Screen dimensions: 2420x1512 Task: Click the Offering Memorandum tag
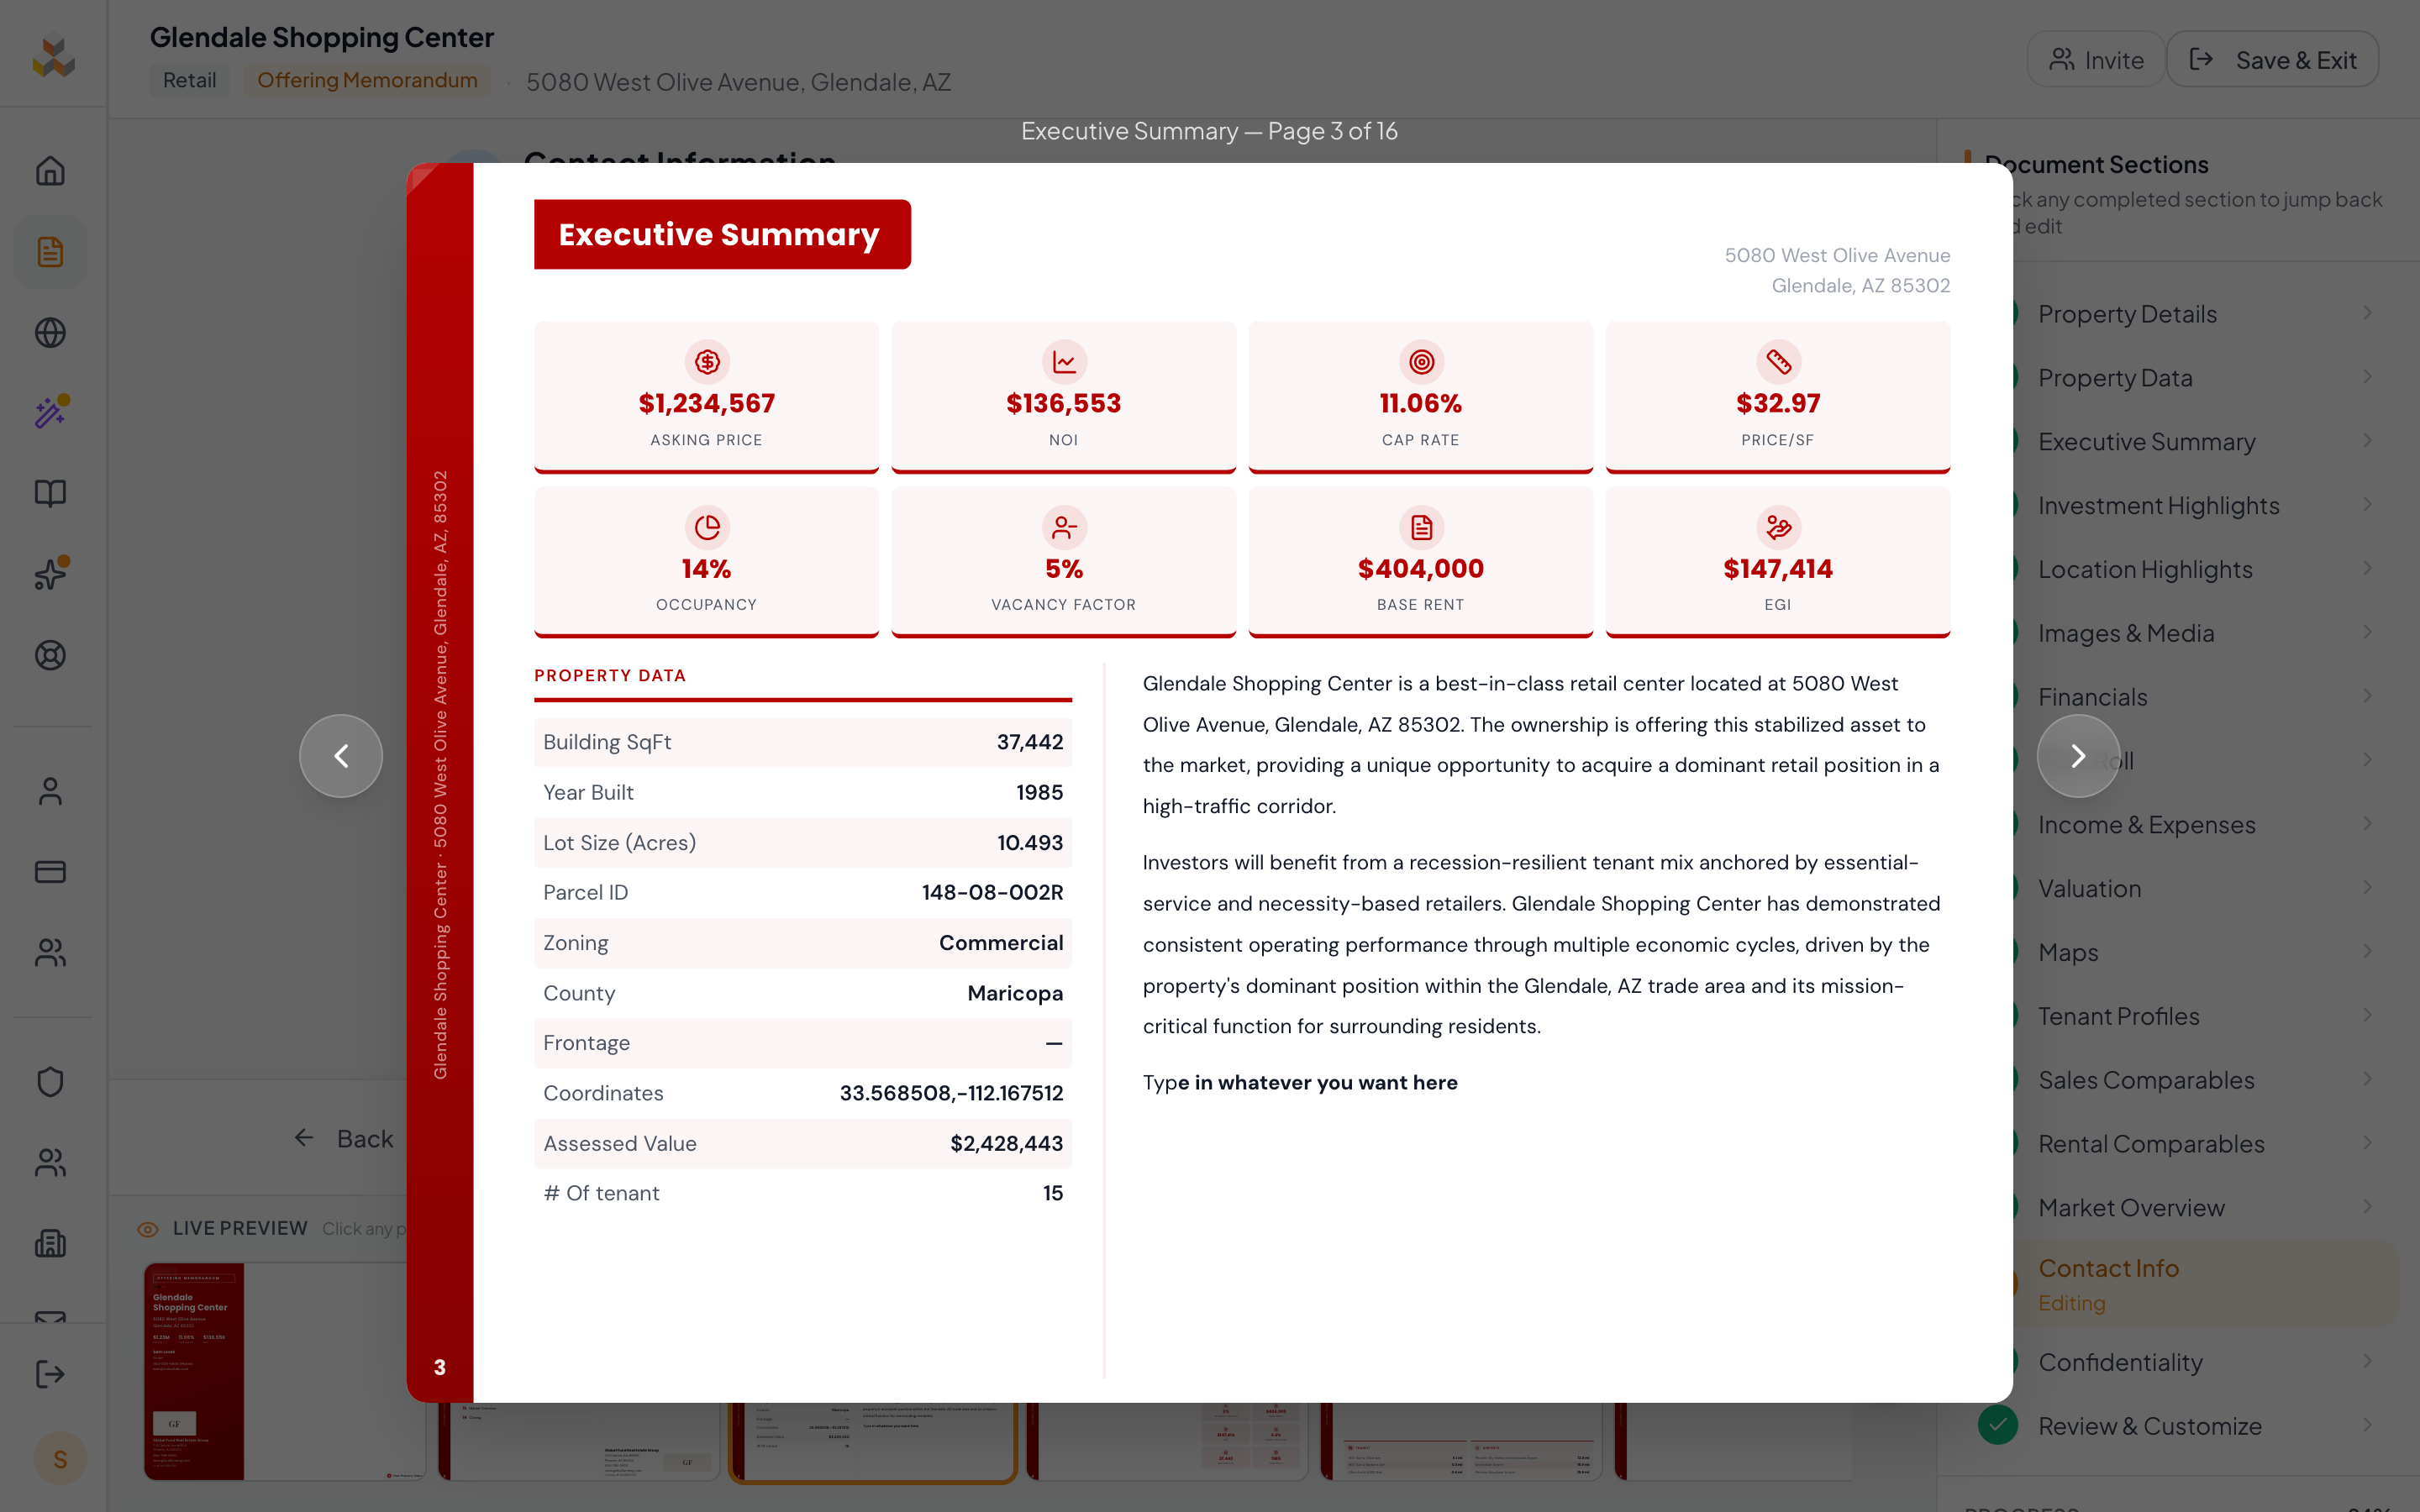tap(367, 81)
